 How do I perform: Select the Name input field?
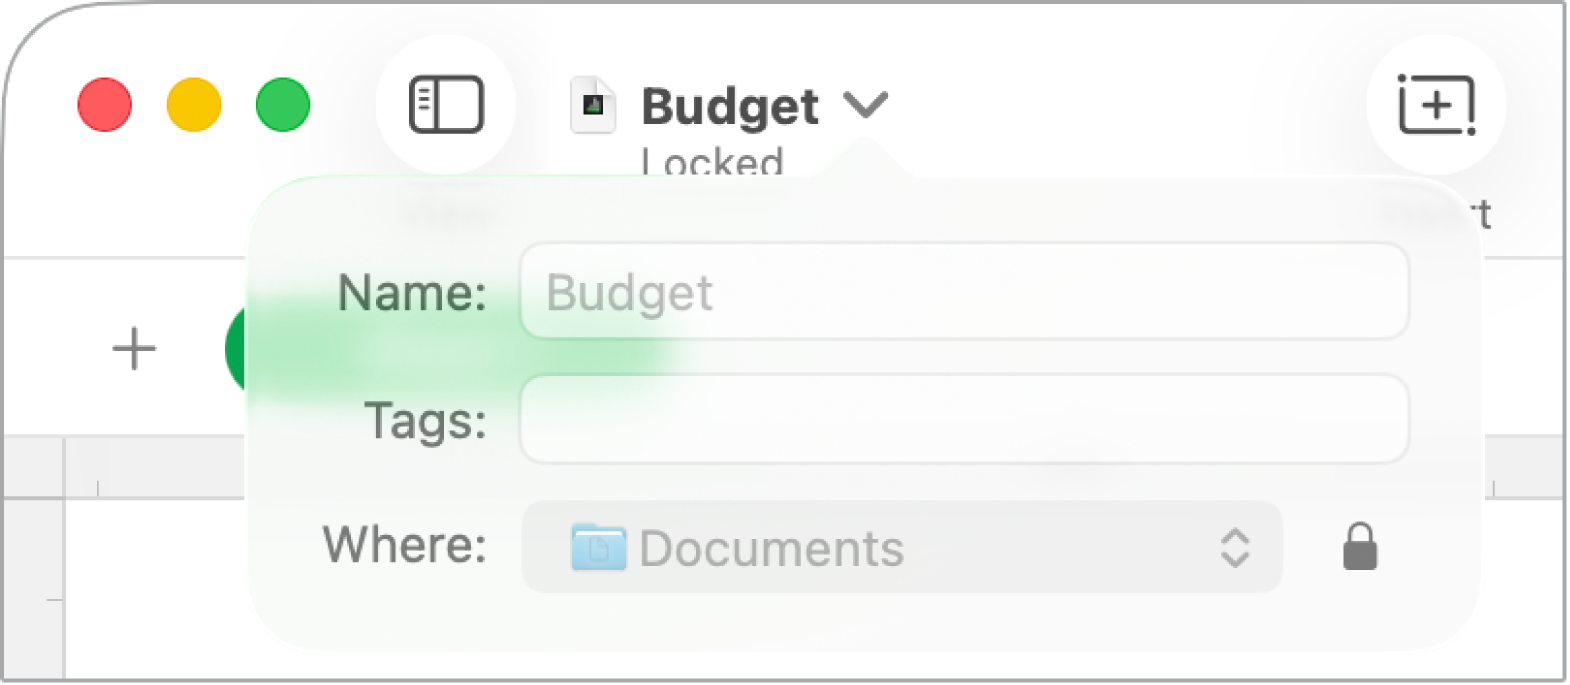pyautogui.click(x=965, y=292)
